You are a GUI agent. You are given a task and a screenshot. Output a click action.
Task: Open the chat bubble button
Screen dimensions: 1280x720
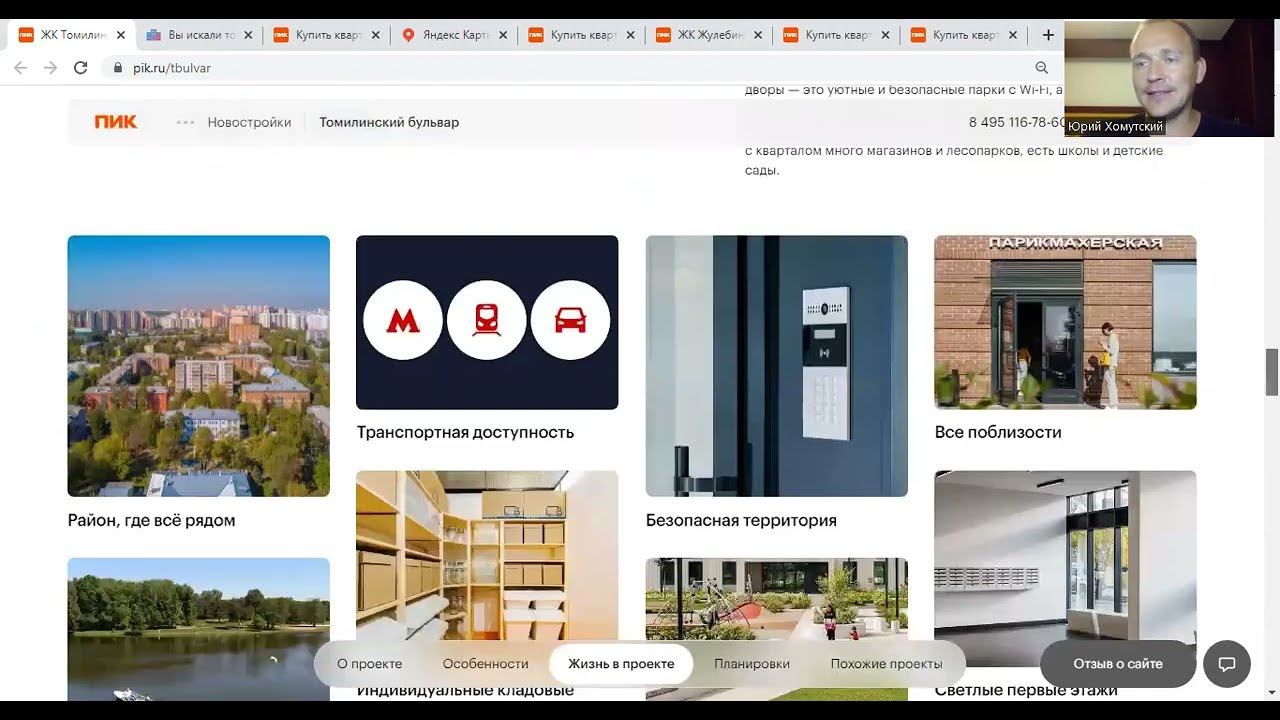pyautogui.click(x=1227, y=664)
